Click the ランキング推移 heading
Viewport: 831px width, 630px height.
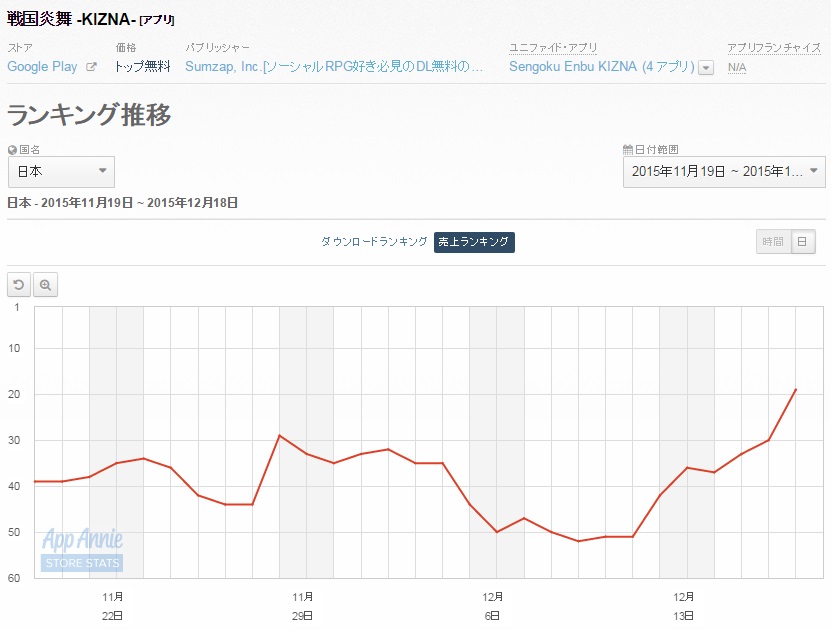point(89,114)
